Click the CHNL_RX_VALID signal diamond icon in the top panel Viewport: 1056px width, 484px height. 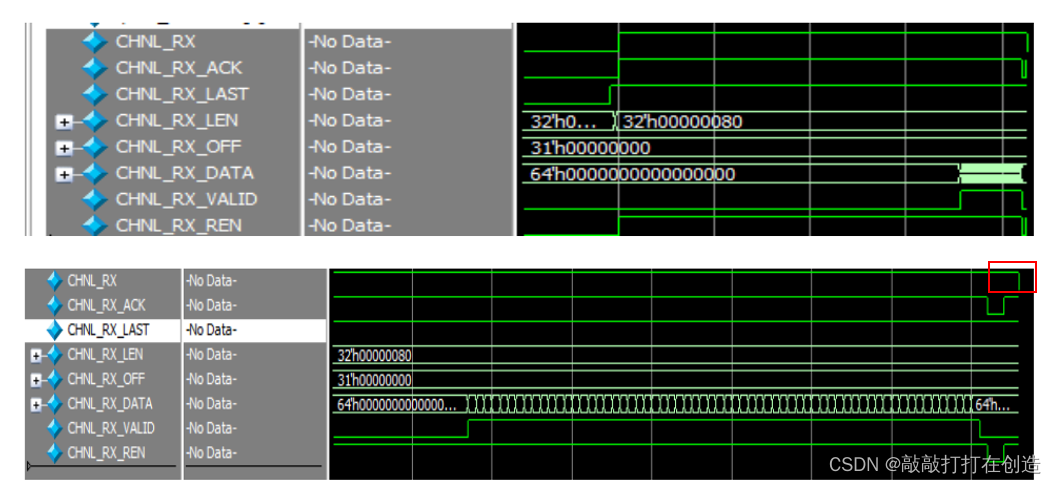[94, 200]
